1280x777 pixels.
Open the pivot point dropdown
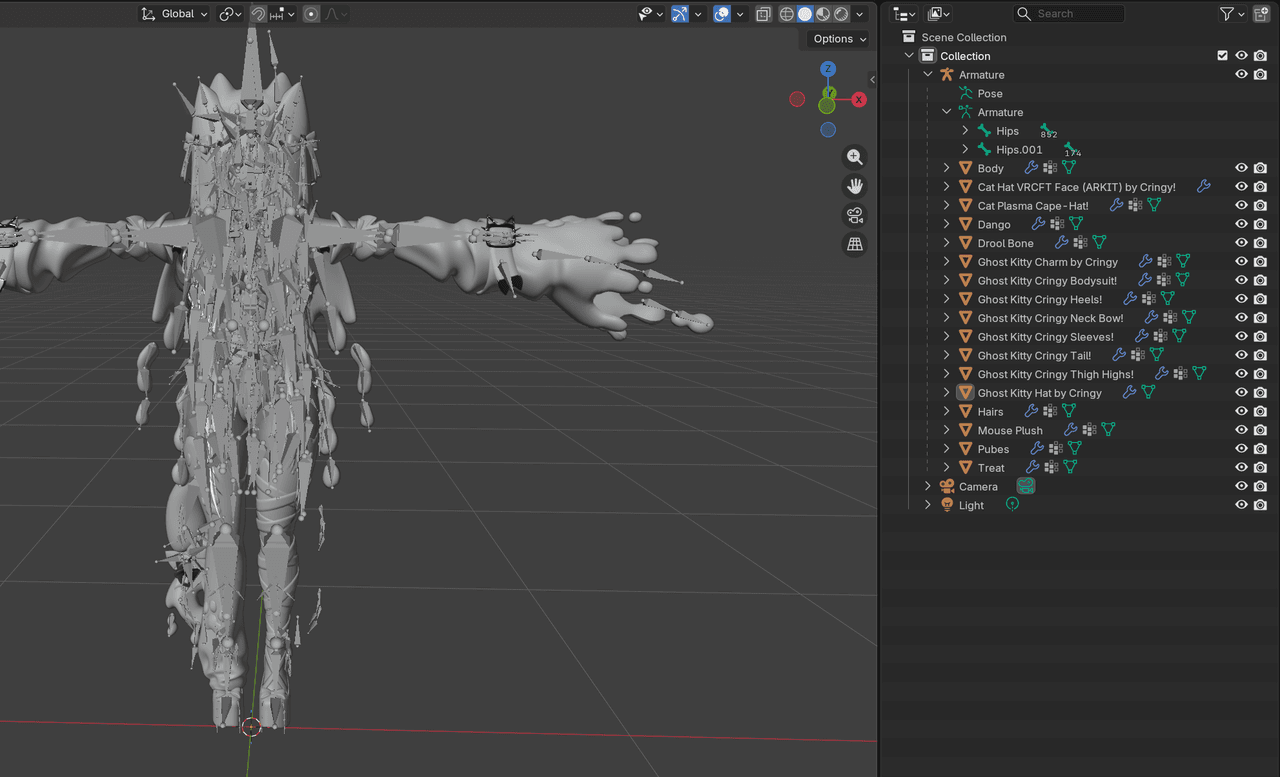coord(231,14)
